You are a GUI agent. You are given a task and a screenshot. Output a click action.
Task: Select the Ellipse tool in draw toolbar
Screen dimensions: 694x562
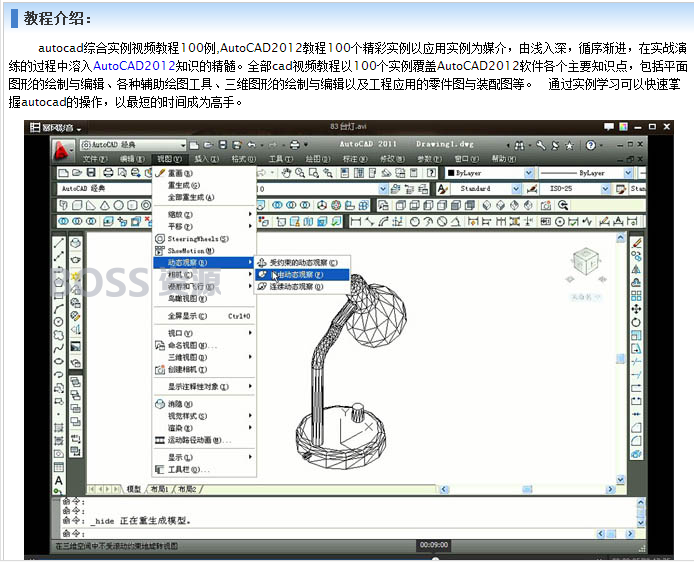[58, 362]
